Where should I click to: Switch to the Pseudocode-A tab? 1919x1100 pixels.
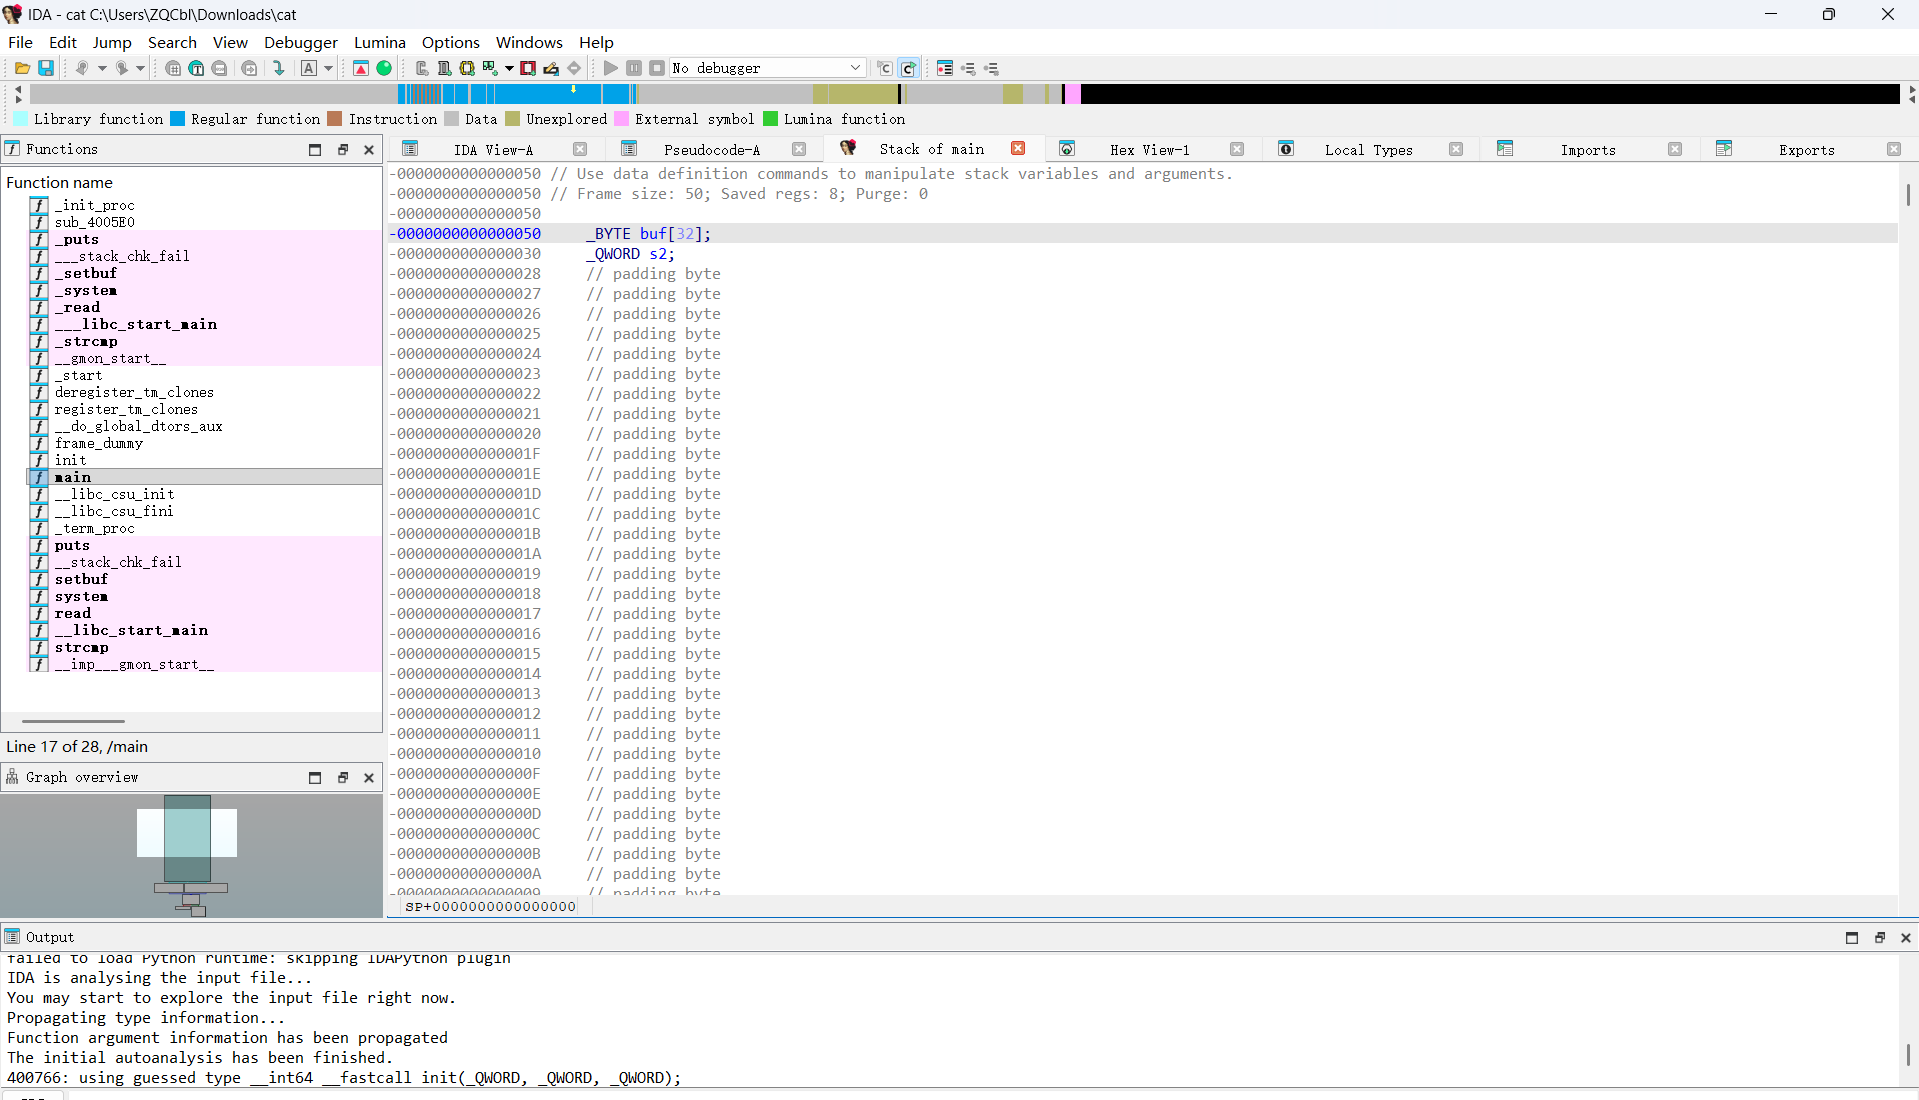[x=712, y=150]
